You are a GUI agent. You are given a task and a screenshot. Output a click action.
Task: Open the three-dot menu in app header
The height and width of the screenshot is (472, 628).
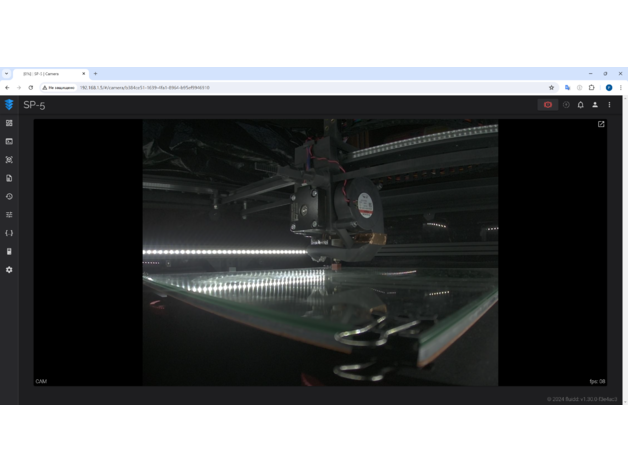(x=609, y=105)
